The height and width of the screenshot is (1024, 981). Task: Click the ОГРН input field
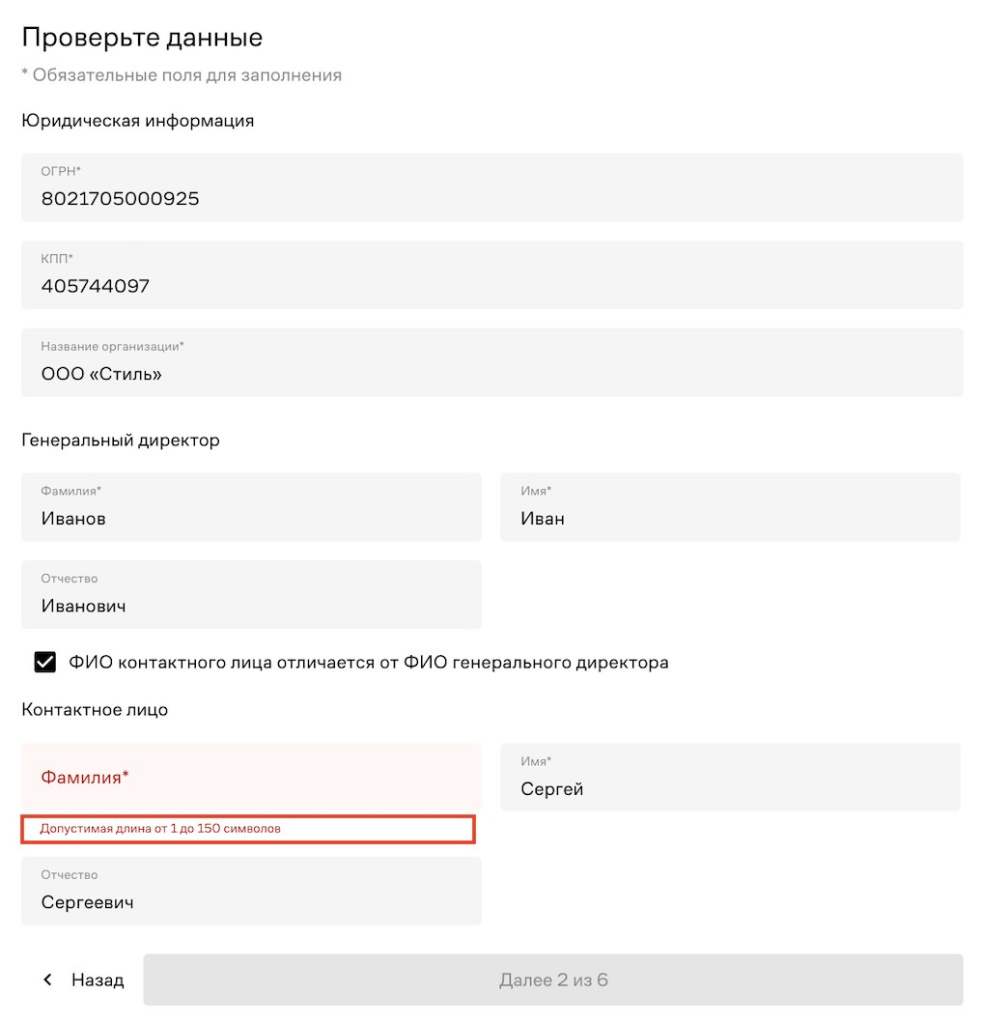coord(491,188)
